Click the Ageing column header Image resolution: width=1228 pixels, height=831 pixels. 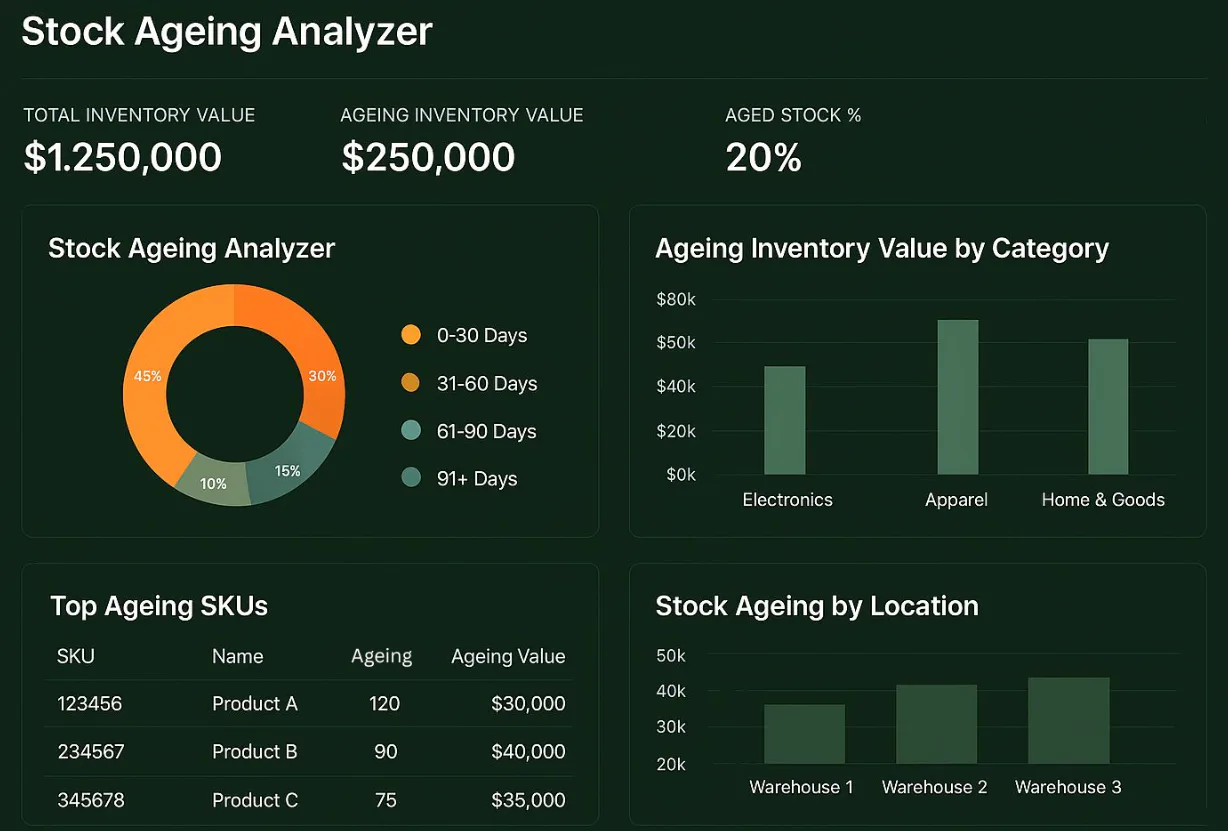point(382,657)
